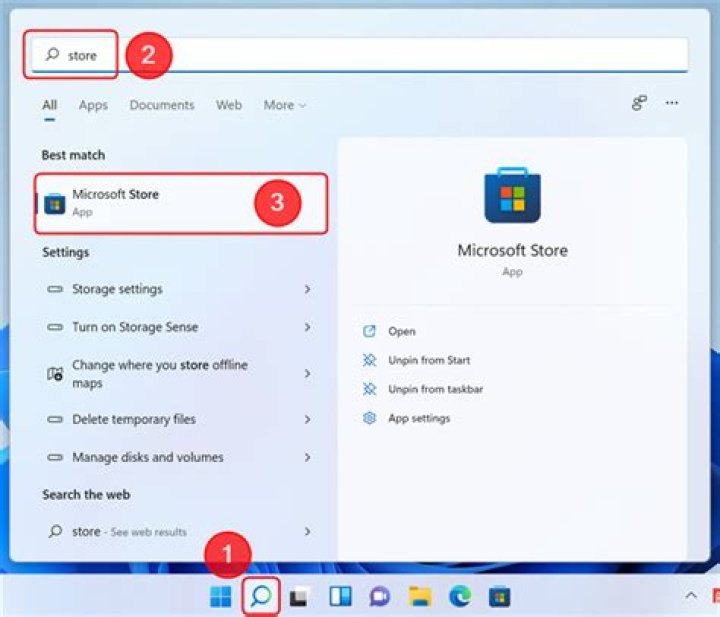720x617 pixels.
Task: Open Microsoft Store icon in taskbar
Action: tap(499, 597)
